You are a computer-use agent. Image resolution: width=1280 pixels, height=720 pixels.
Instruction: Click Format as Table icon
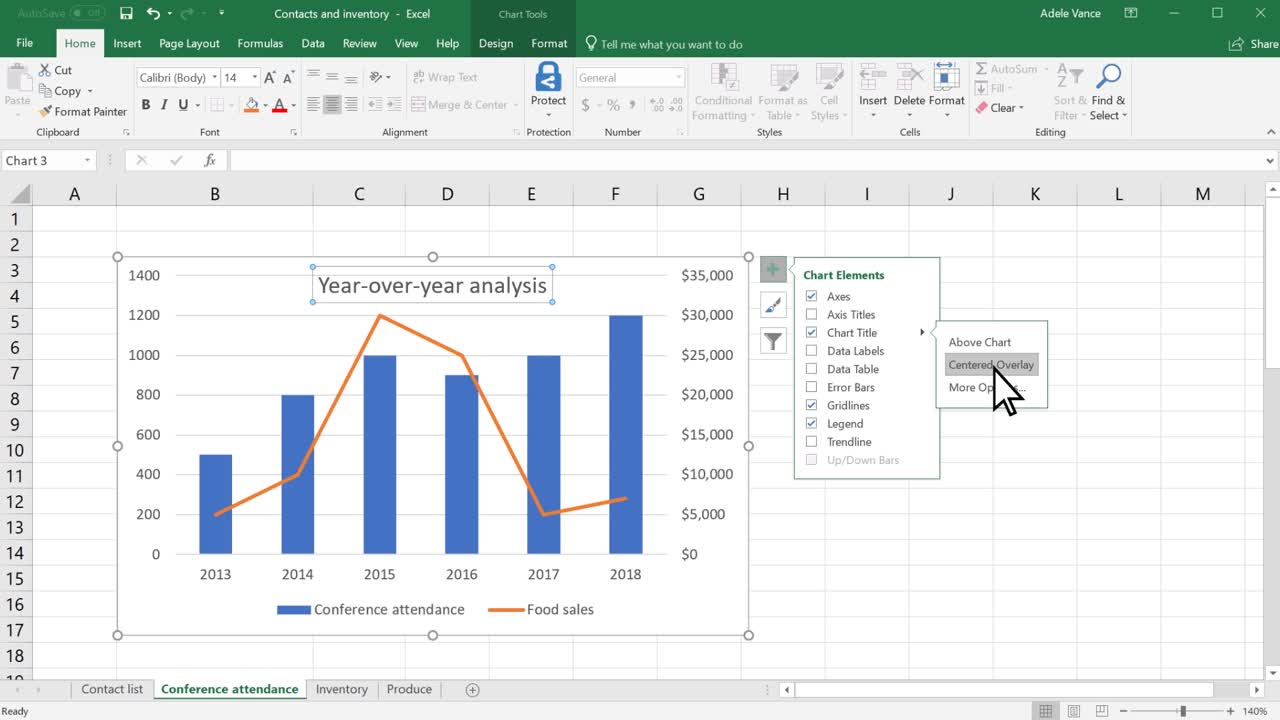pos(782,77)
